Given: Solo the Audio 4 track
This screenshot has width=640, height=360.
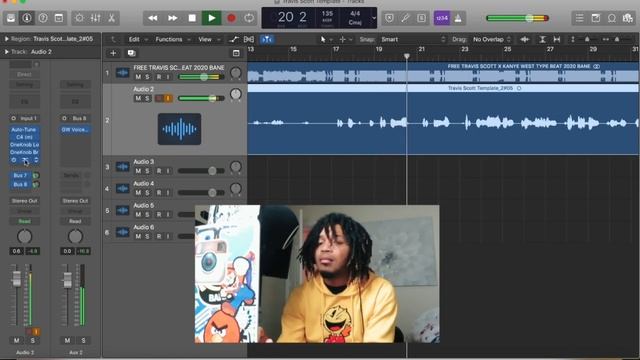Looking at the screenshot, I should 147,193.
